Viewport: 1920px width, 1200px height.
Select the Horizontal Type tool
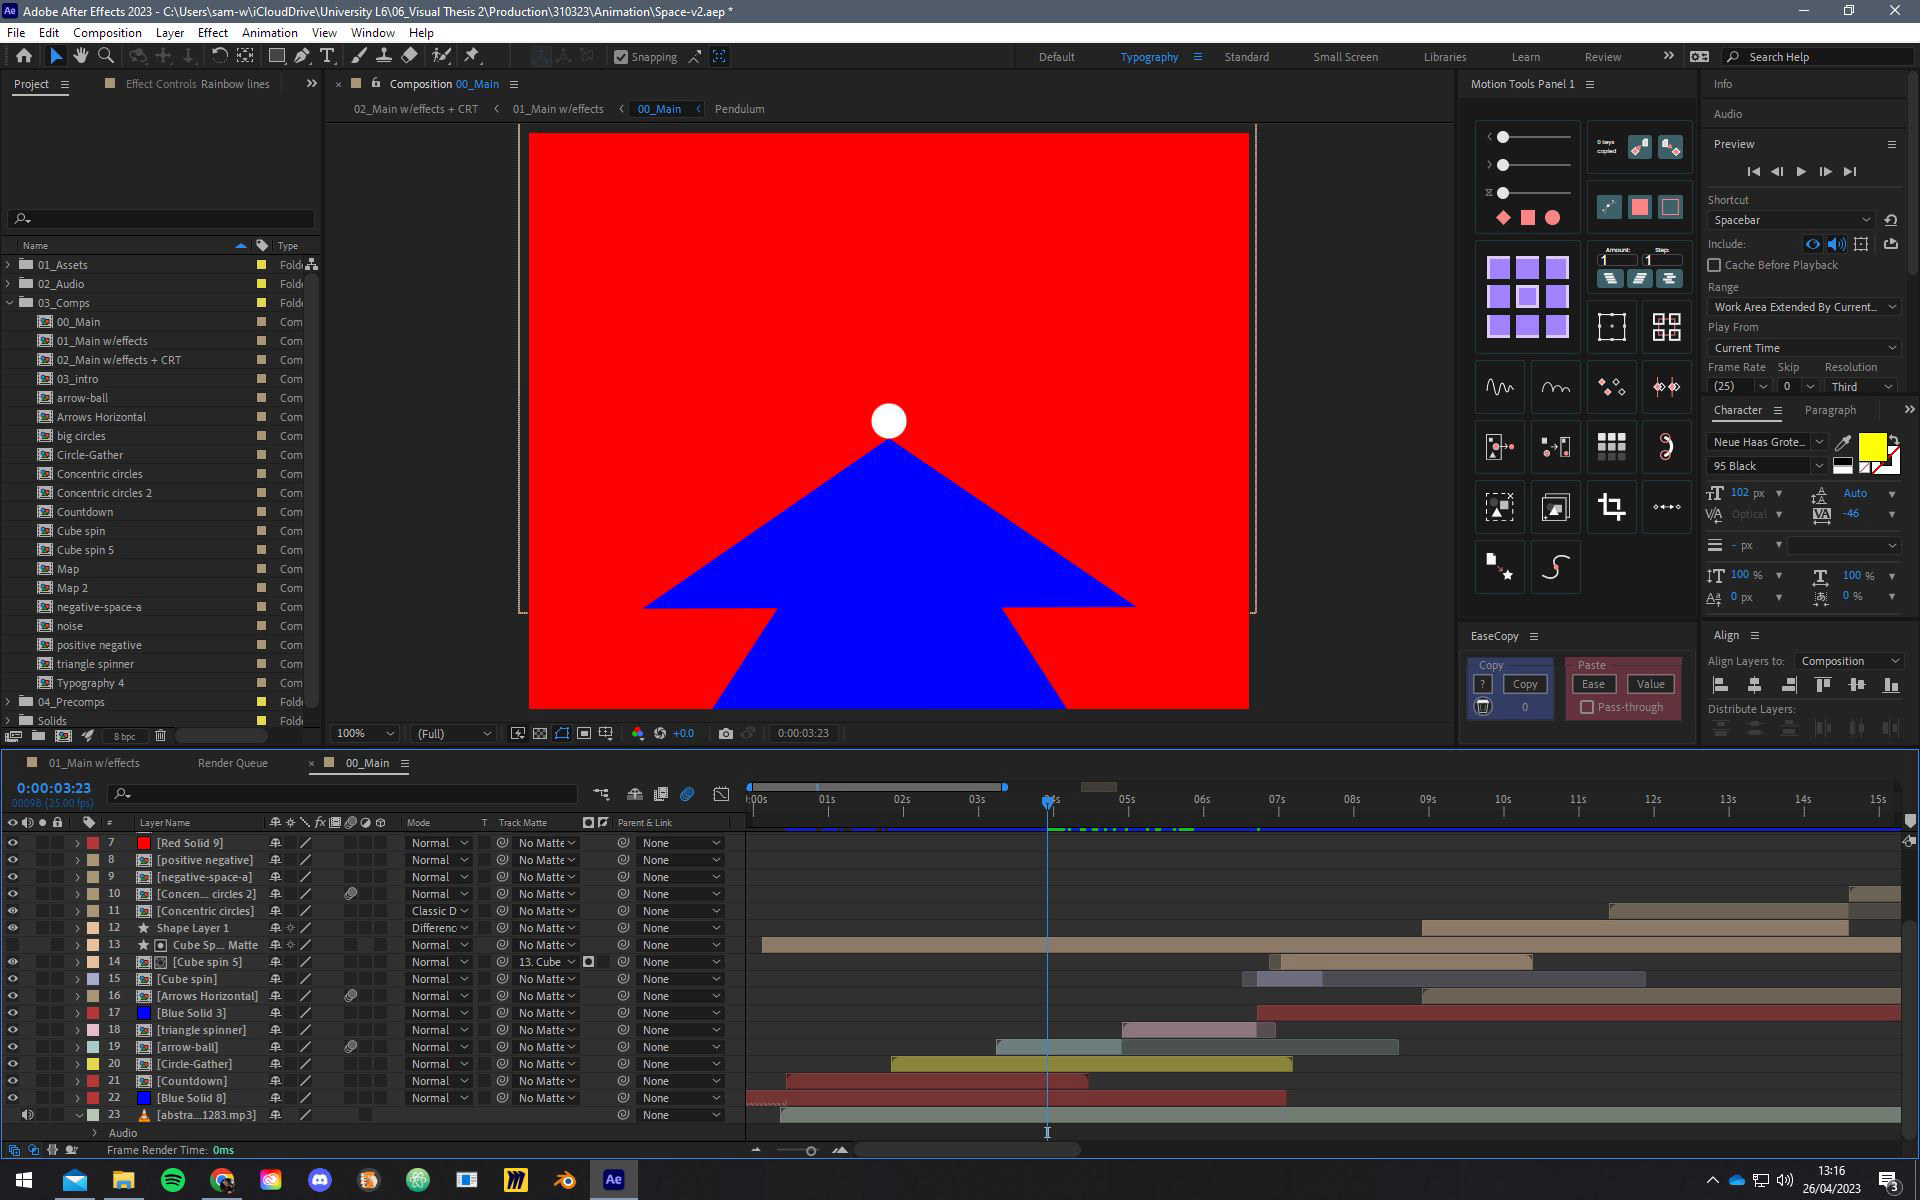[327, 56]
